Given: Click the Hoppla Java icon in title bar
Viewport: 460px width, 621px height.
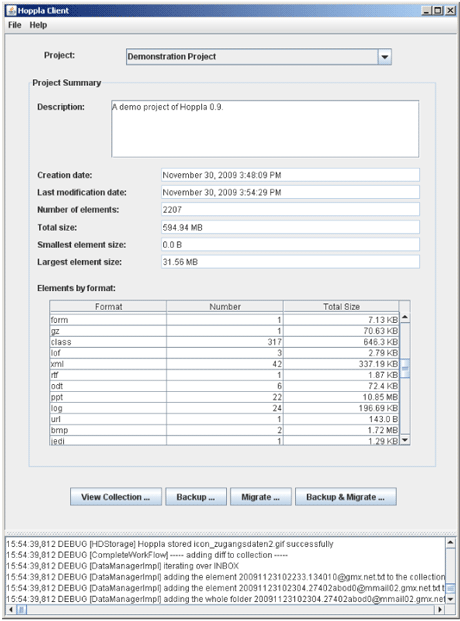Looking at the screenshot, I should tap(11, 10).
